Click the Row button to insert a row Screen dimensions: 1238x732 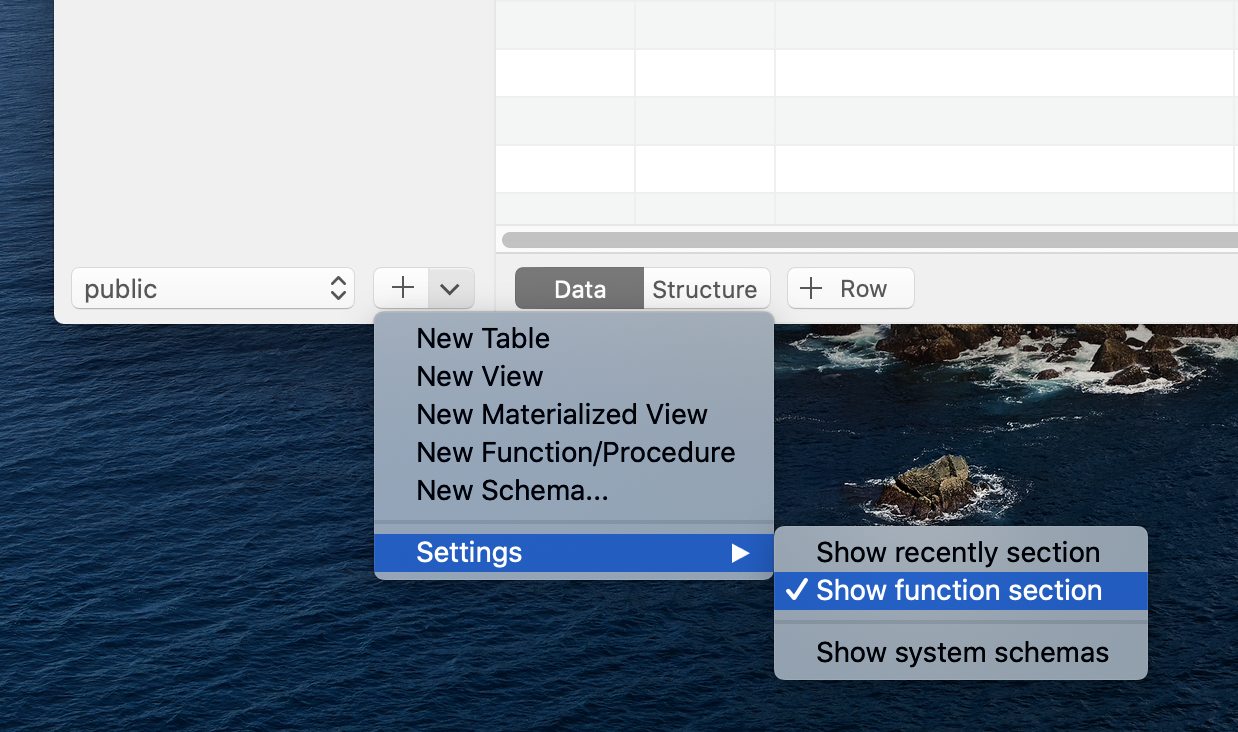coord(850,288)
